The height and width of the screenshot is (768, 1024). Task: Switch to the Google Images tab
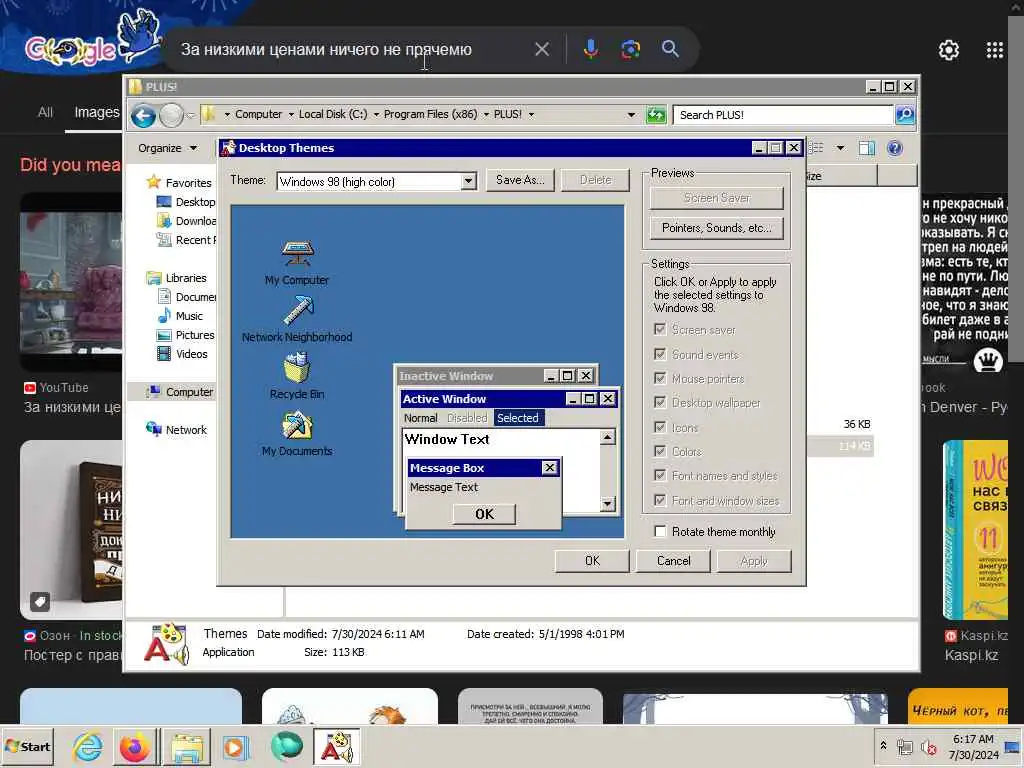[x=97, y=112]
